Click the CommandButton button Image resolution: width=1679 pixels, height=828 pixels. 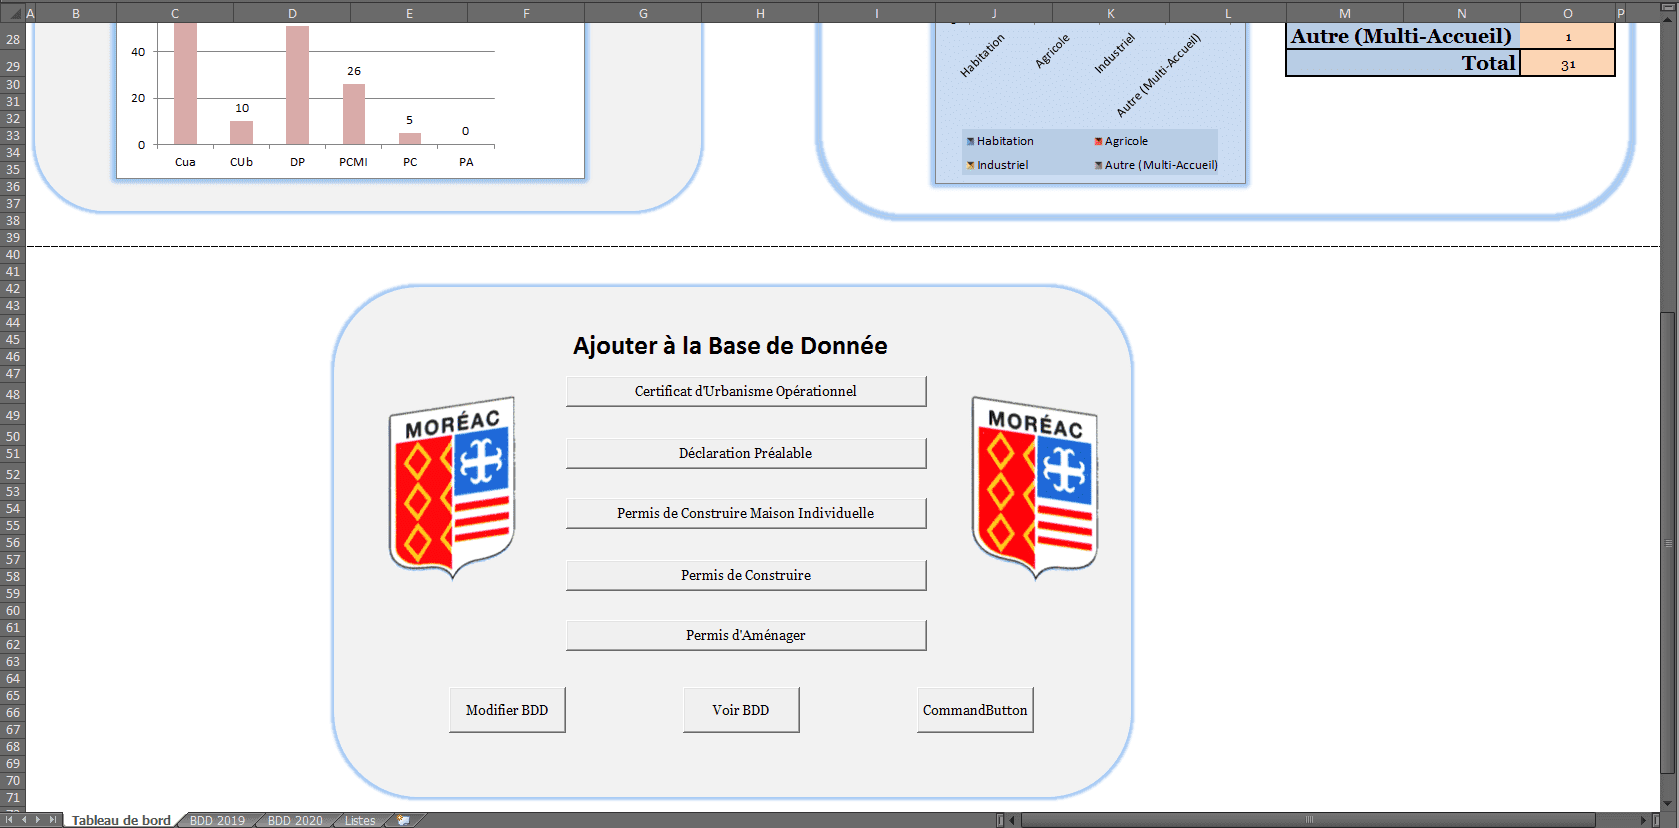tap(975, 710)
